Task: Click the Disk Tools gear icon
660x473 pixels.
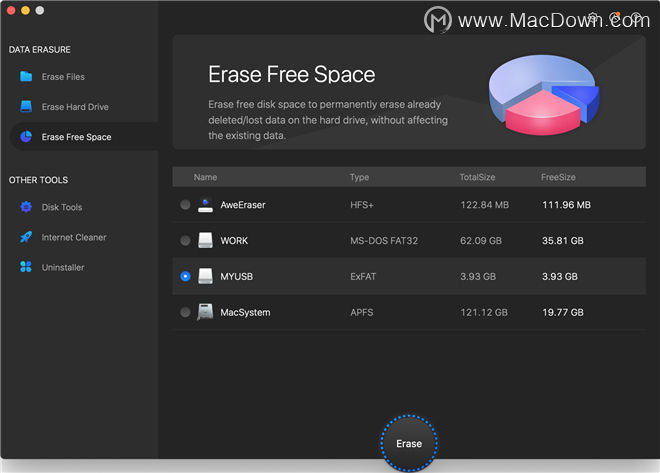Action: tap(26, 207)
